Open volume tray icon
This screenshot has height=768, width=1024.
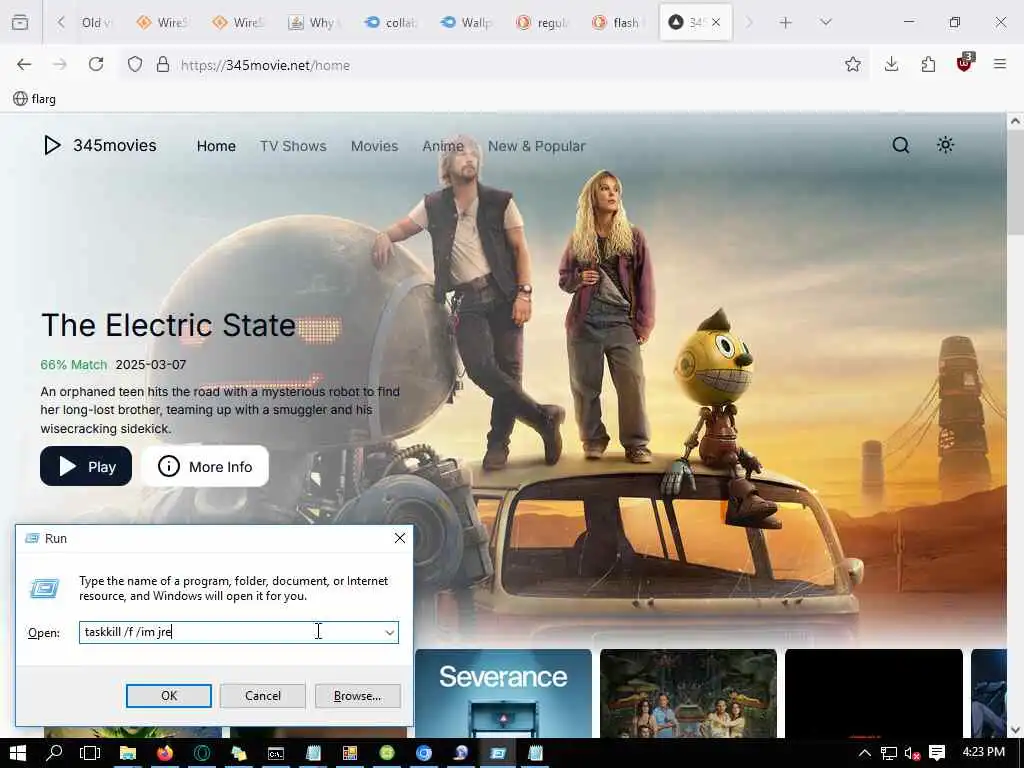click(912, 753)
